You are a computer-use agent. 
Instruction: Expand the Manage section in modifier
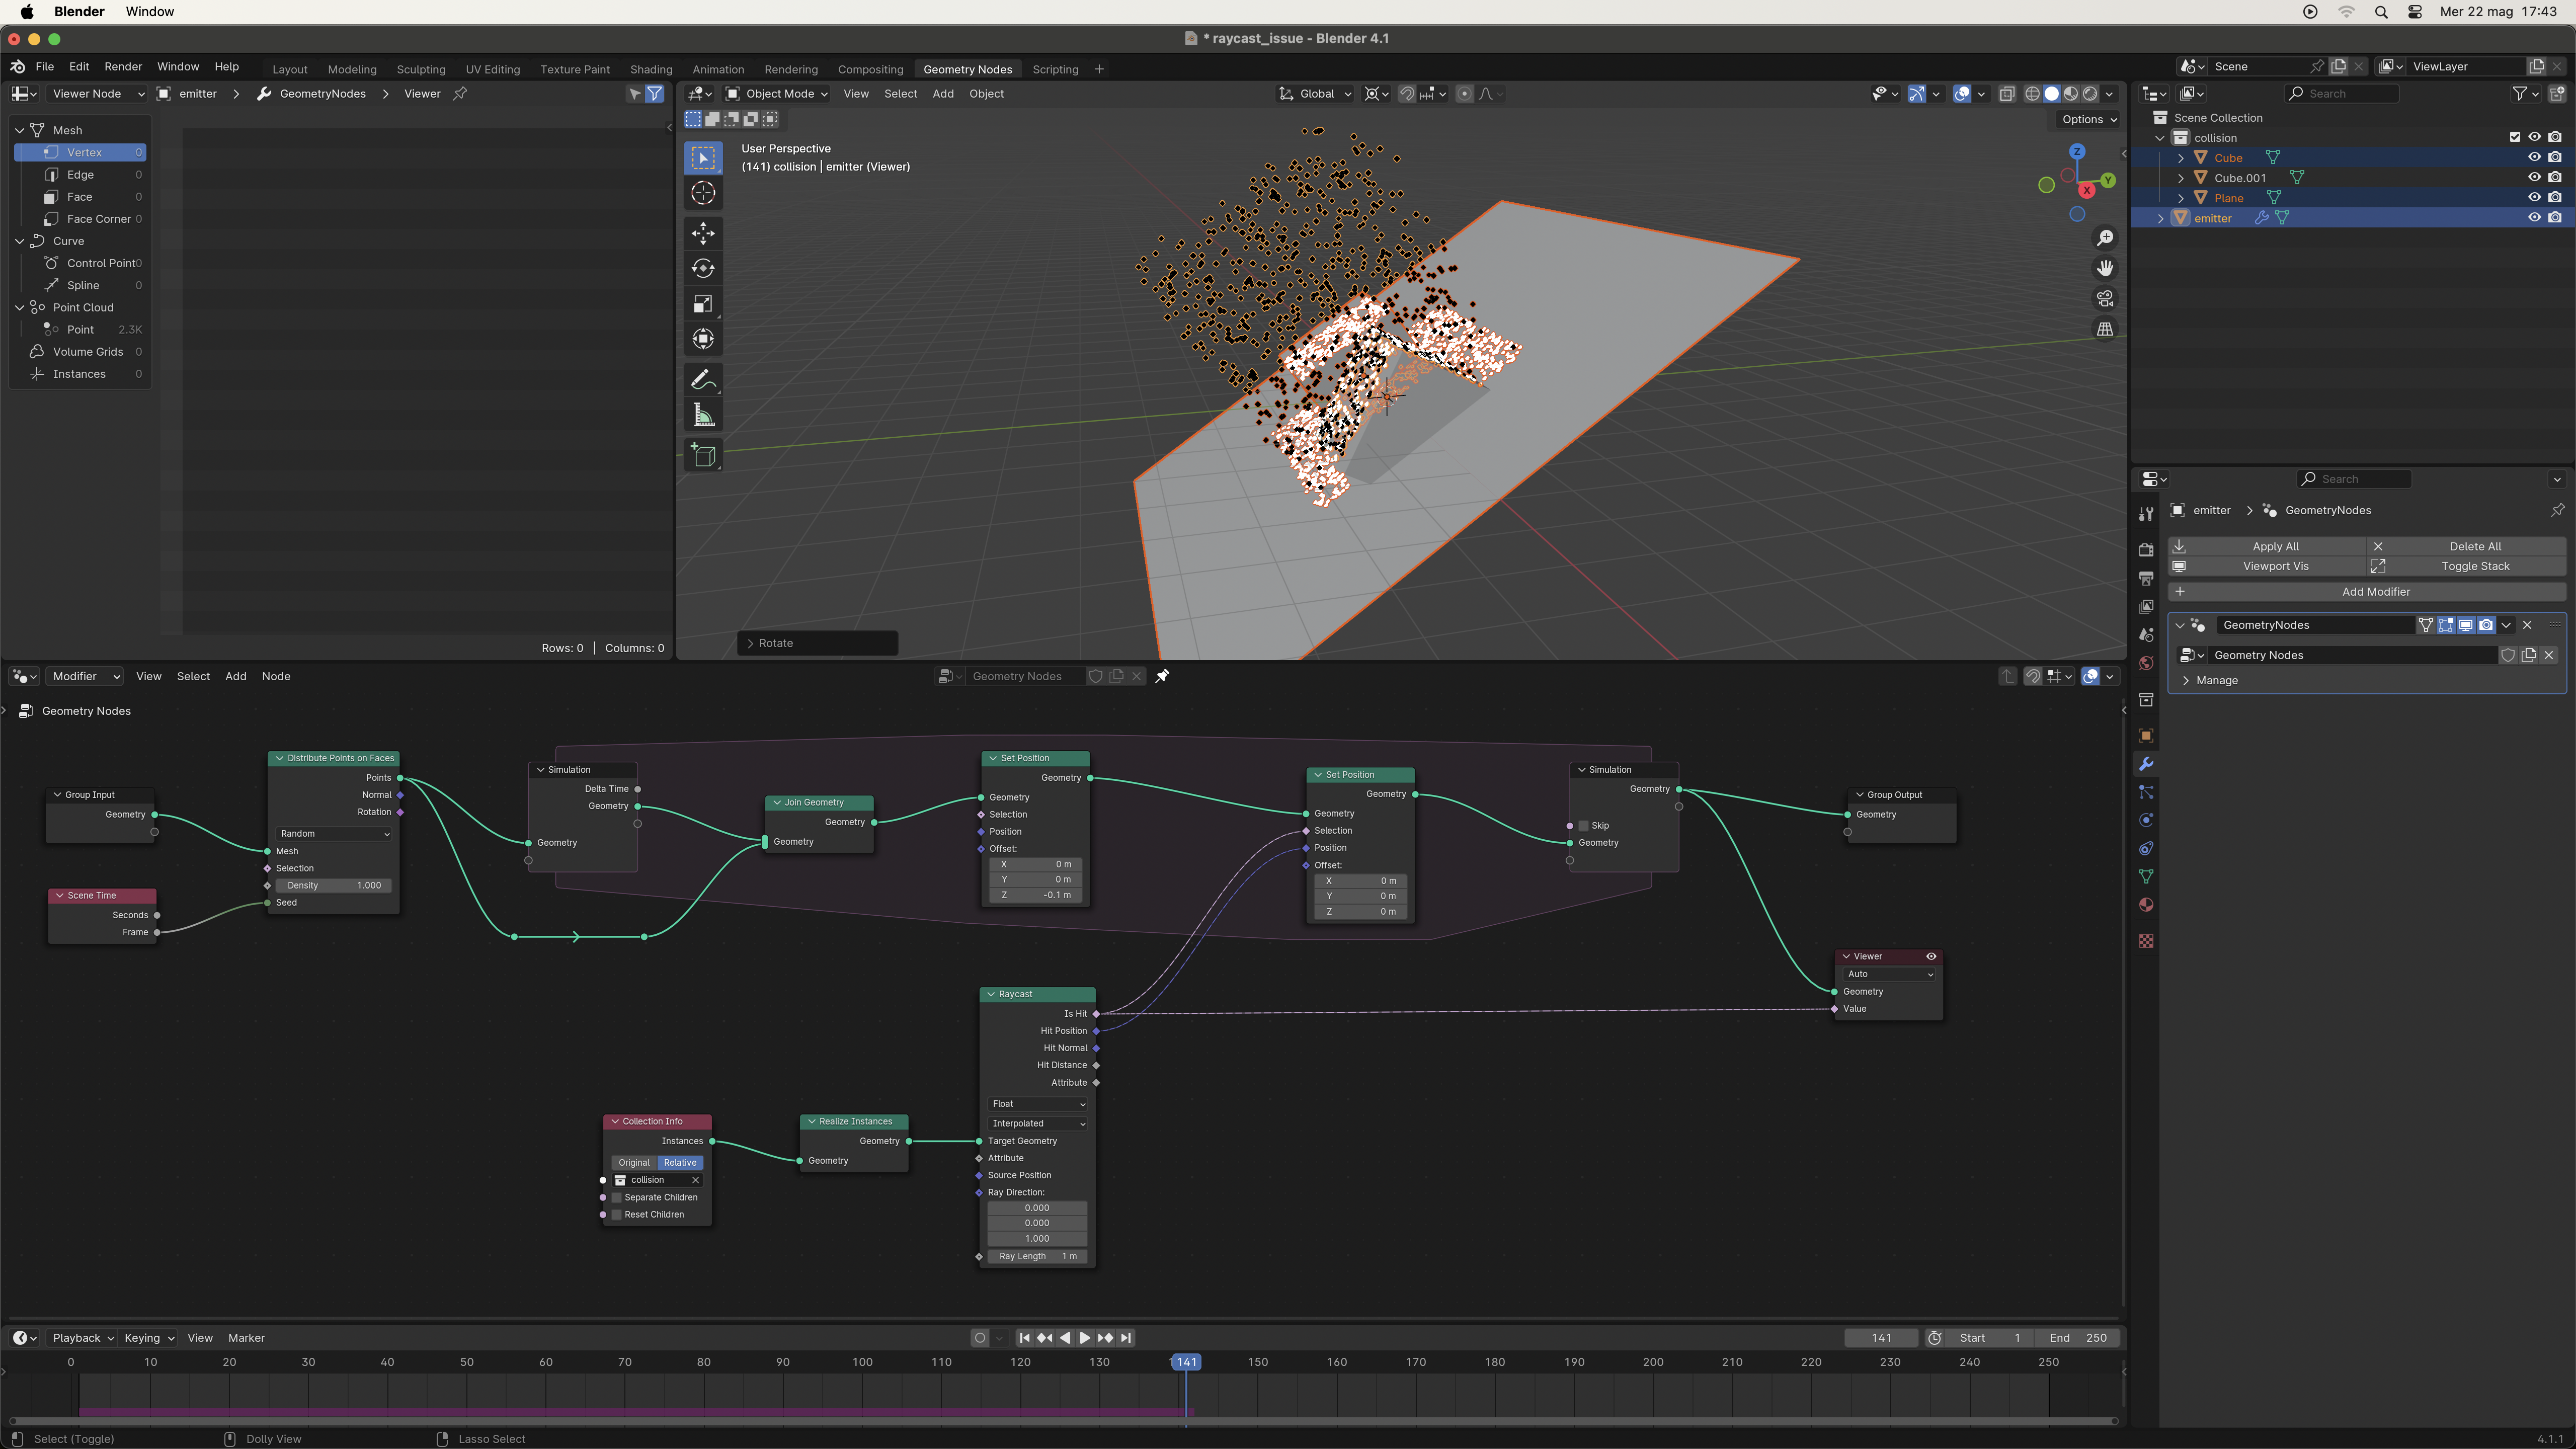click(x=2216, y=680)
